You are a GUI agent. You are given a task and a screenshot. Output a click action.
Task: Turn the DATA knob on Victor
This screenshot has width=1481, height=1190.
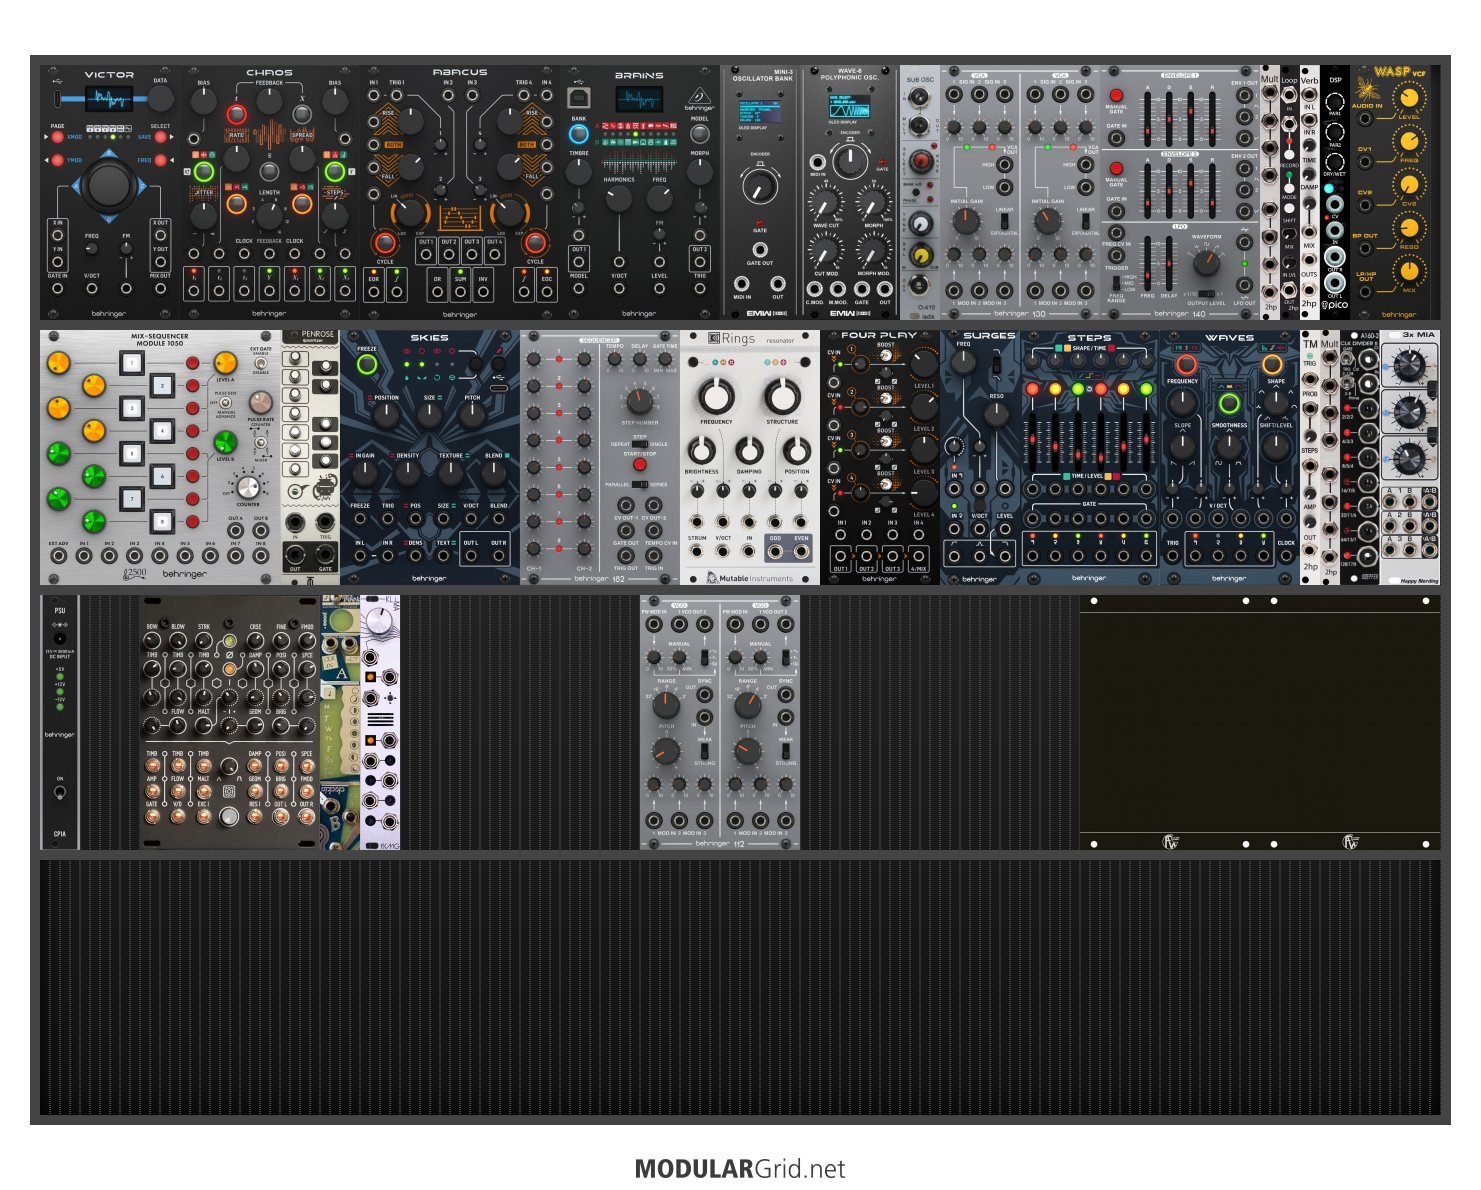tap(160, 98)
